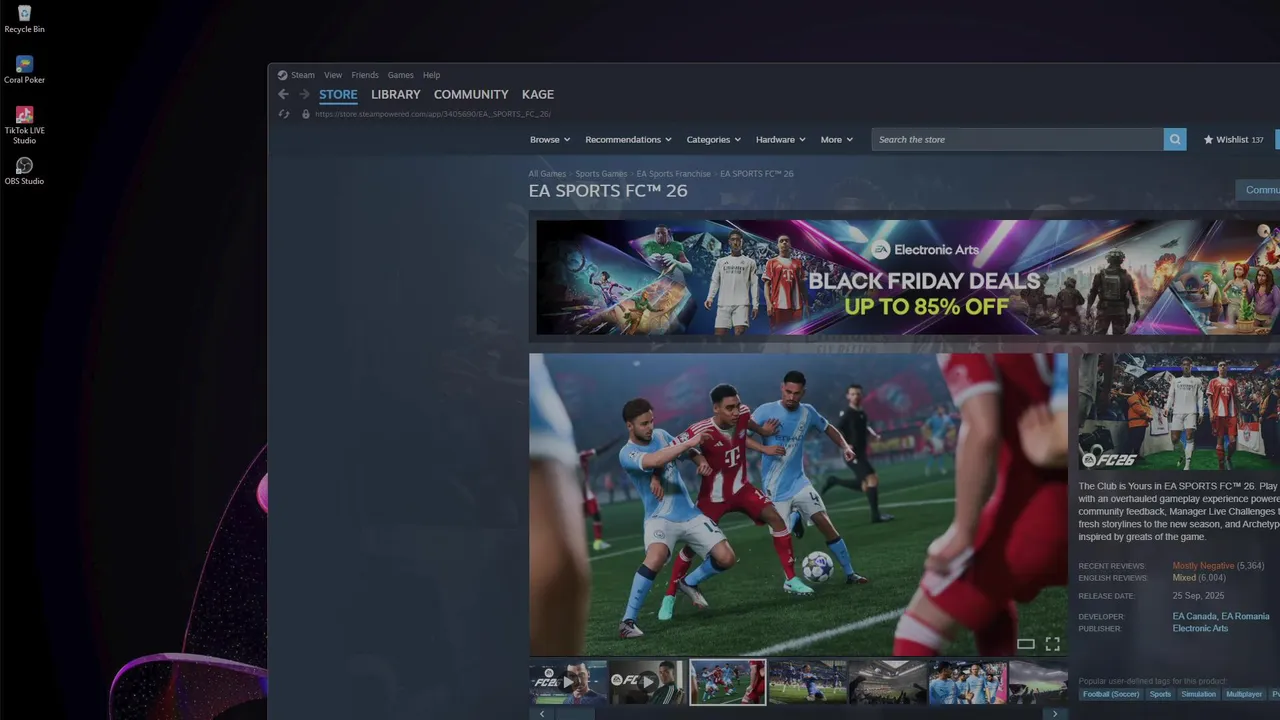
Task: Open the Help menu
Action: coord(431,75)
